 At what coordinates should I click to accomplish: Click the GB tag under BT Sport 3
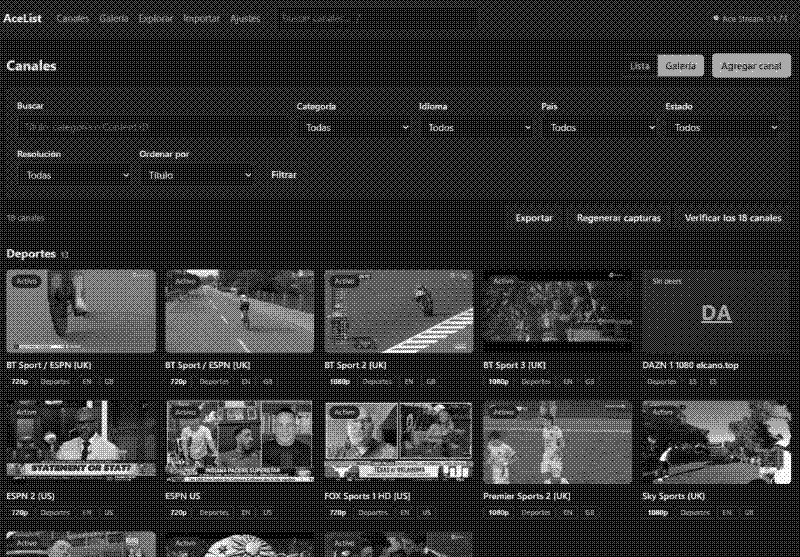(x=590, y=382)
